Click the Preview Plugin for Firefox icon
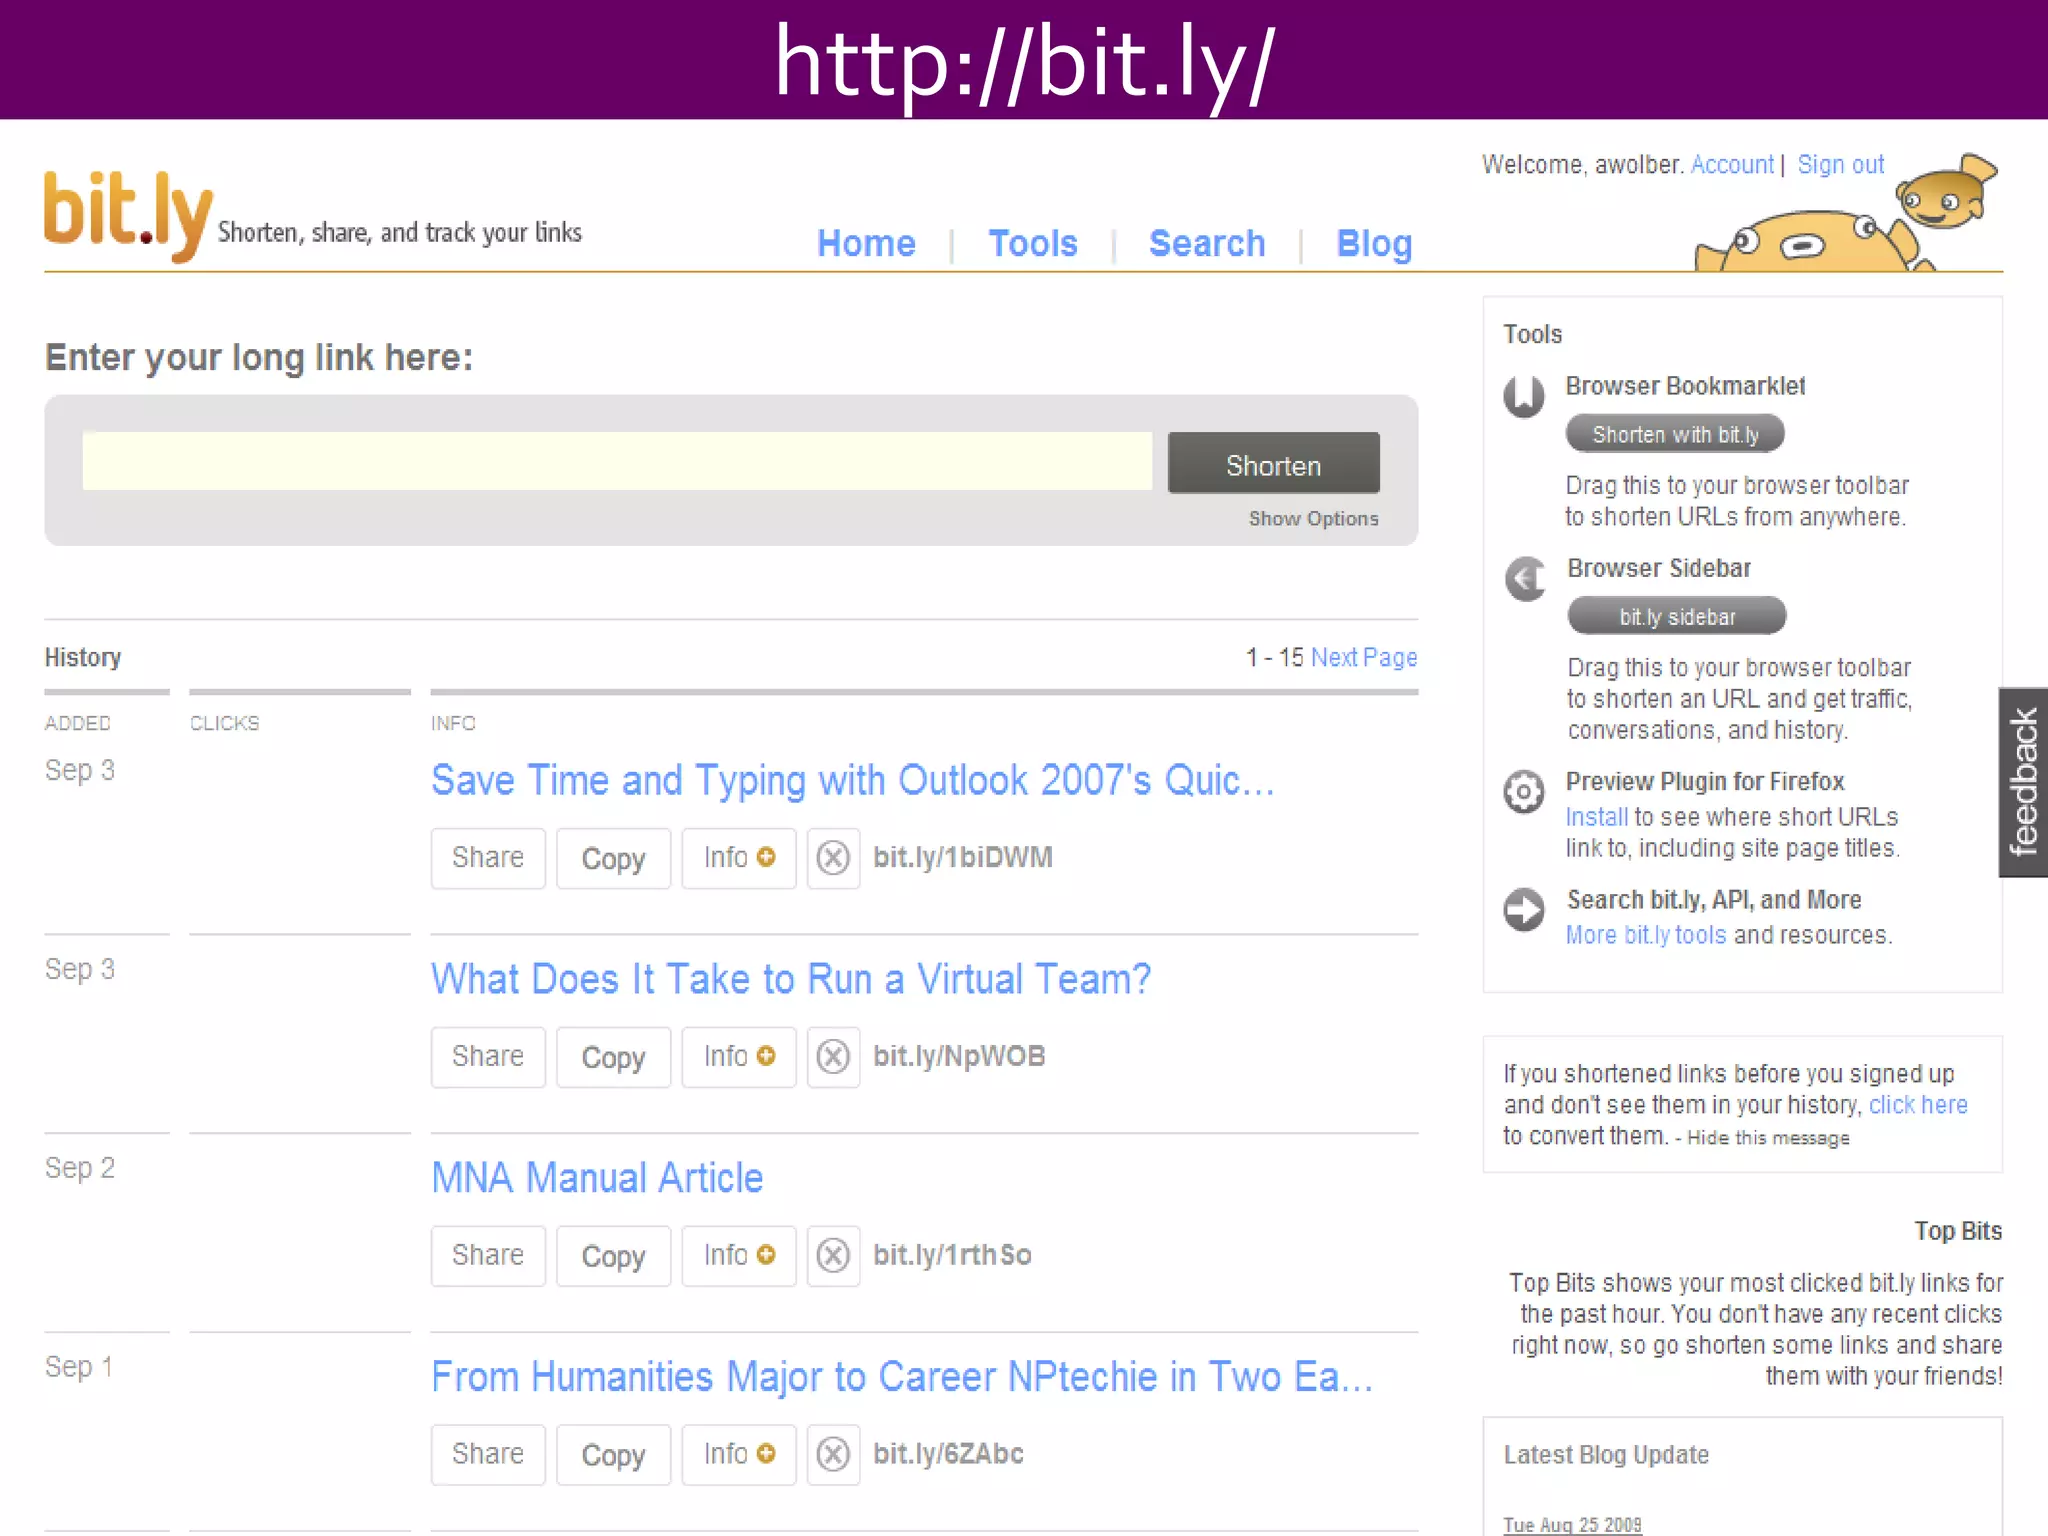Screen dimensions: 2048x1536 click(x=1524, y=792)
